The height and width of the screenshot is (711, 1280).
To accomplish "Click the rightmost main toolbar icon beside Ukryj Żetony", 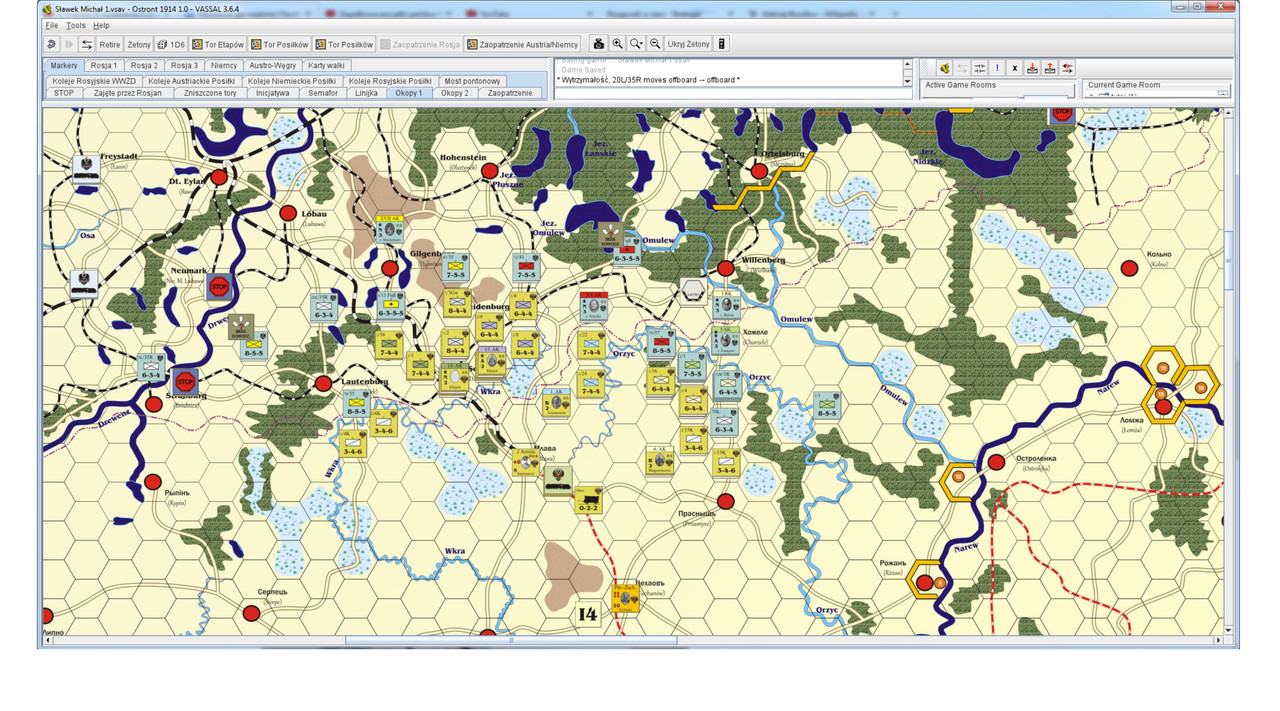I will (x=722, y=44).
